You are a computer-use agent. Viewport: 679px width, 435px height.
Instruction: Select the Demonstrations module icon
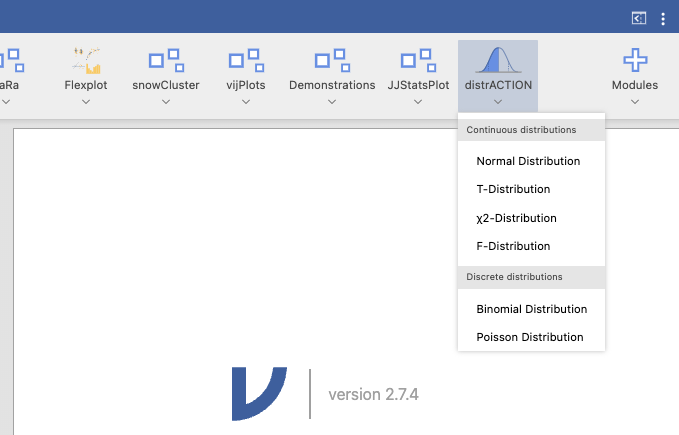[x=331, y=62]
